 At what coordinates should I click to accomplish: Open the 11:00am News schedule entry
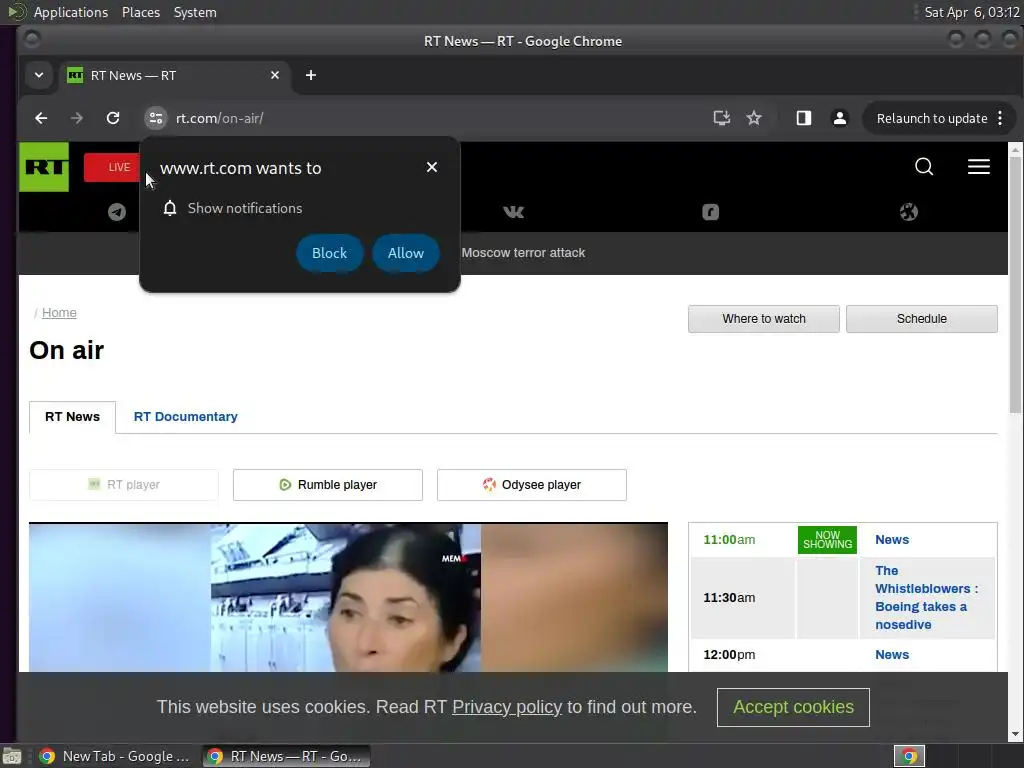(891, 539)
